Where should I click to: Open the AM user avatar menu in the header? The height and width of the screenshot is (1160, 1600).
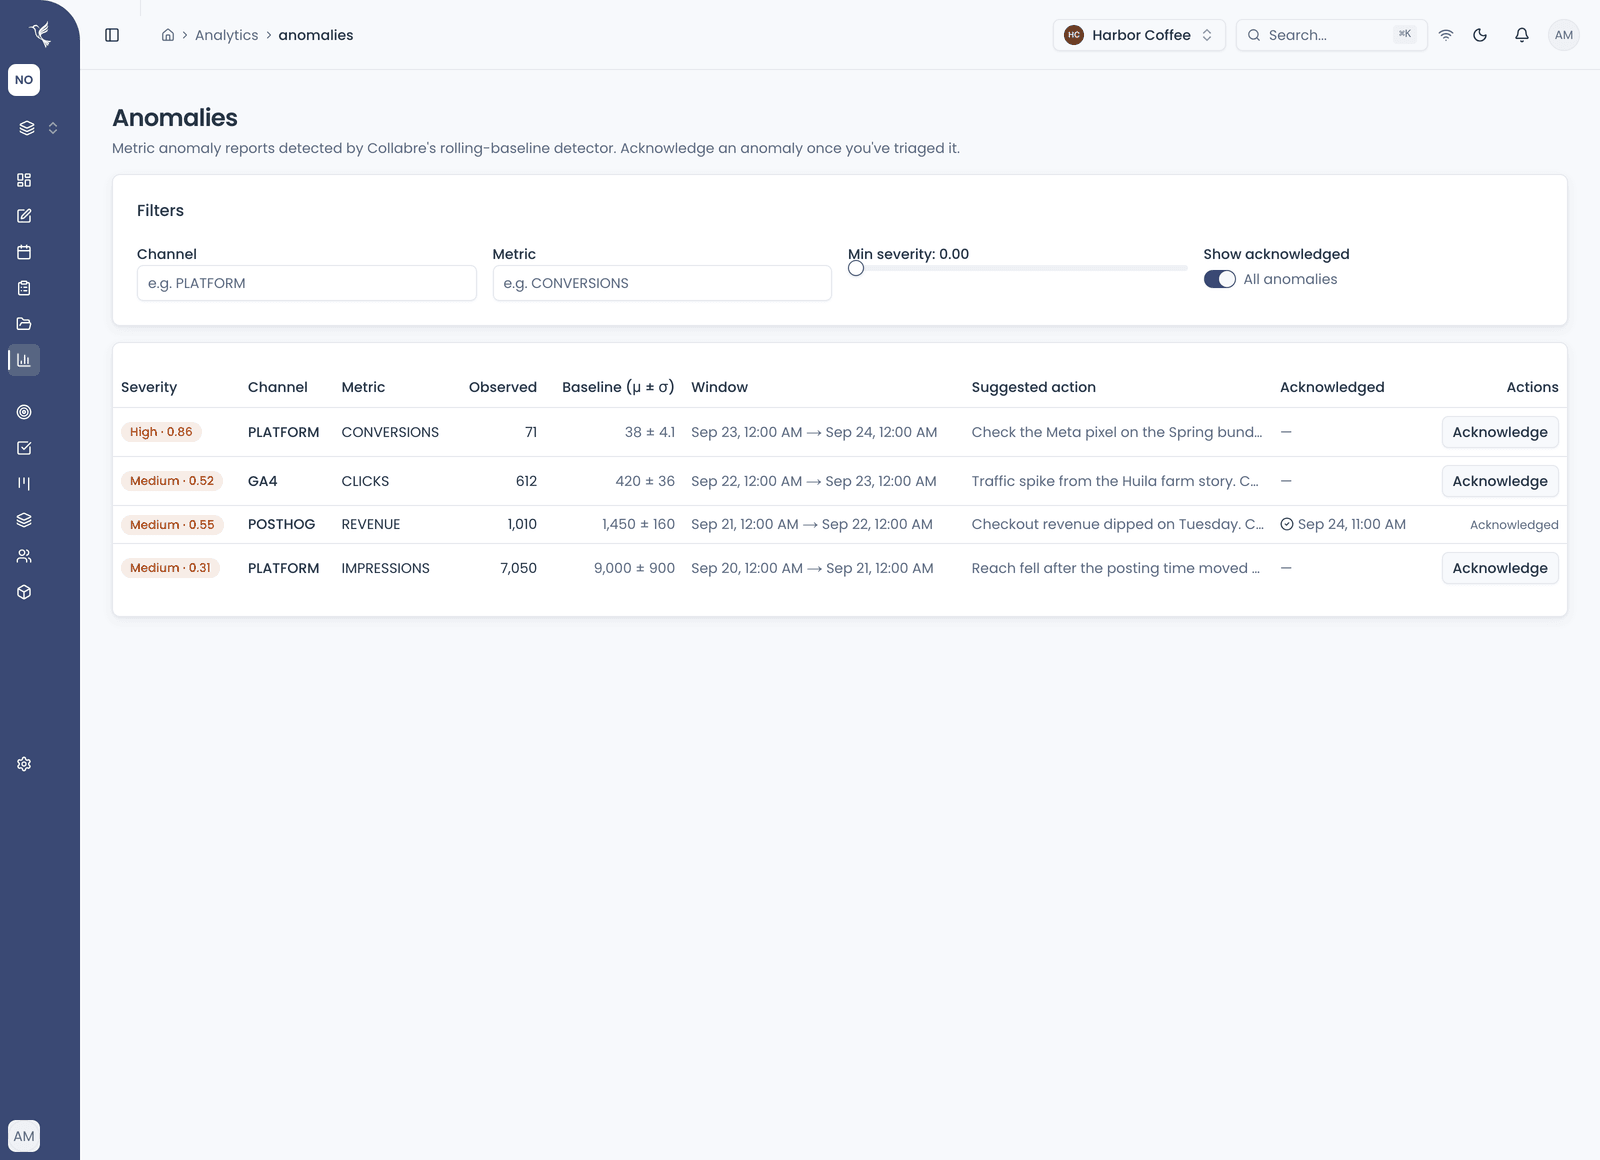1564,35
